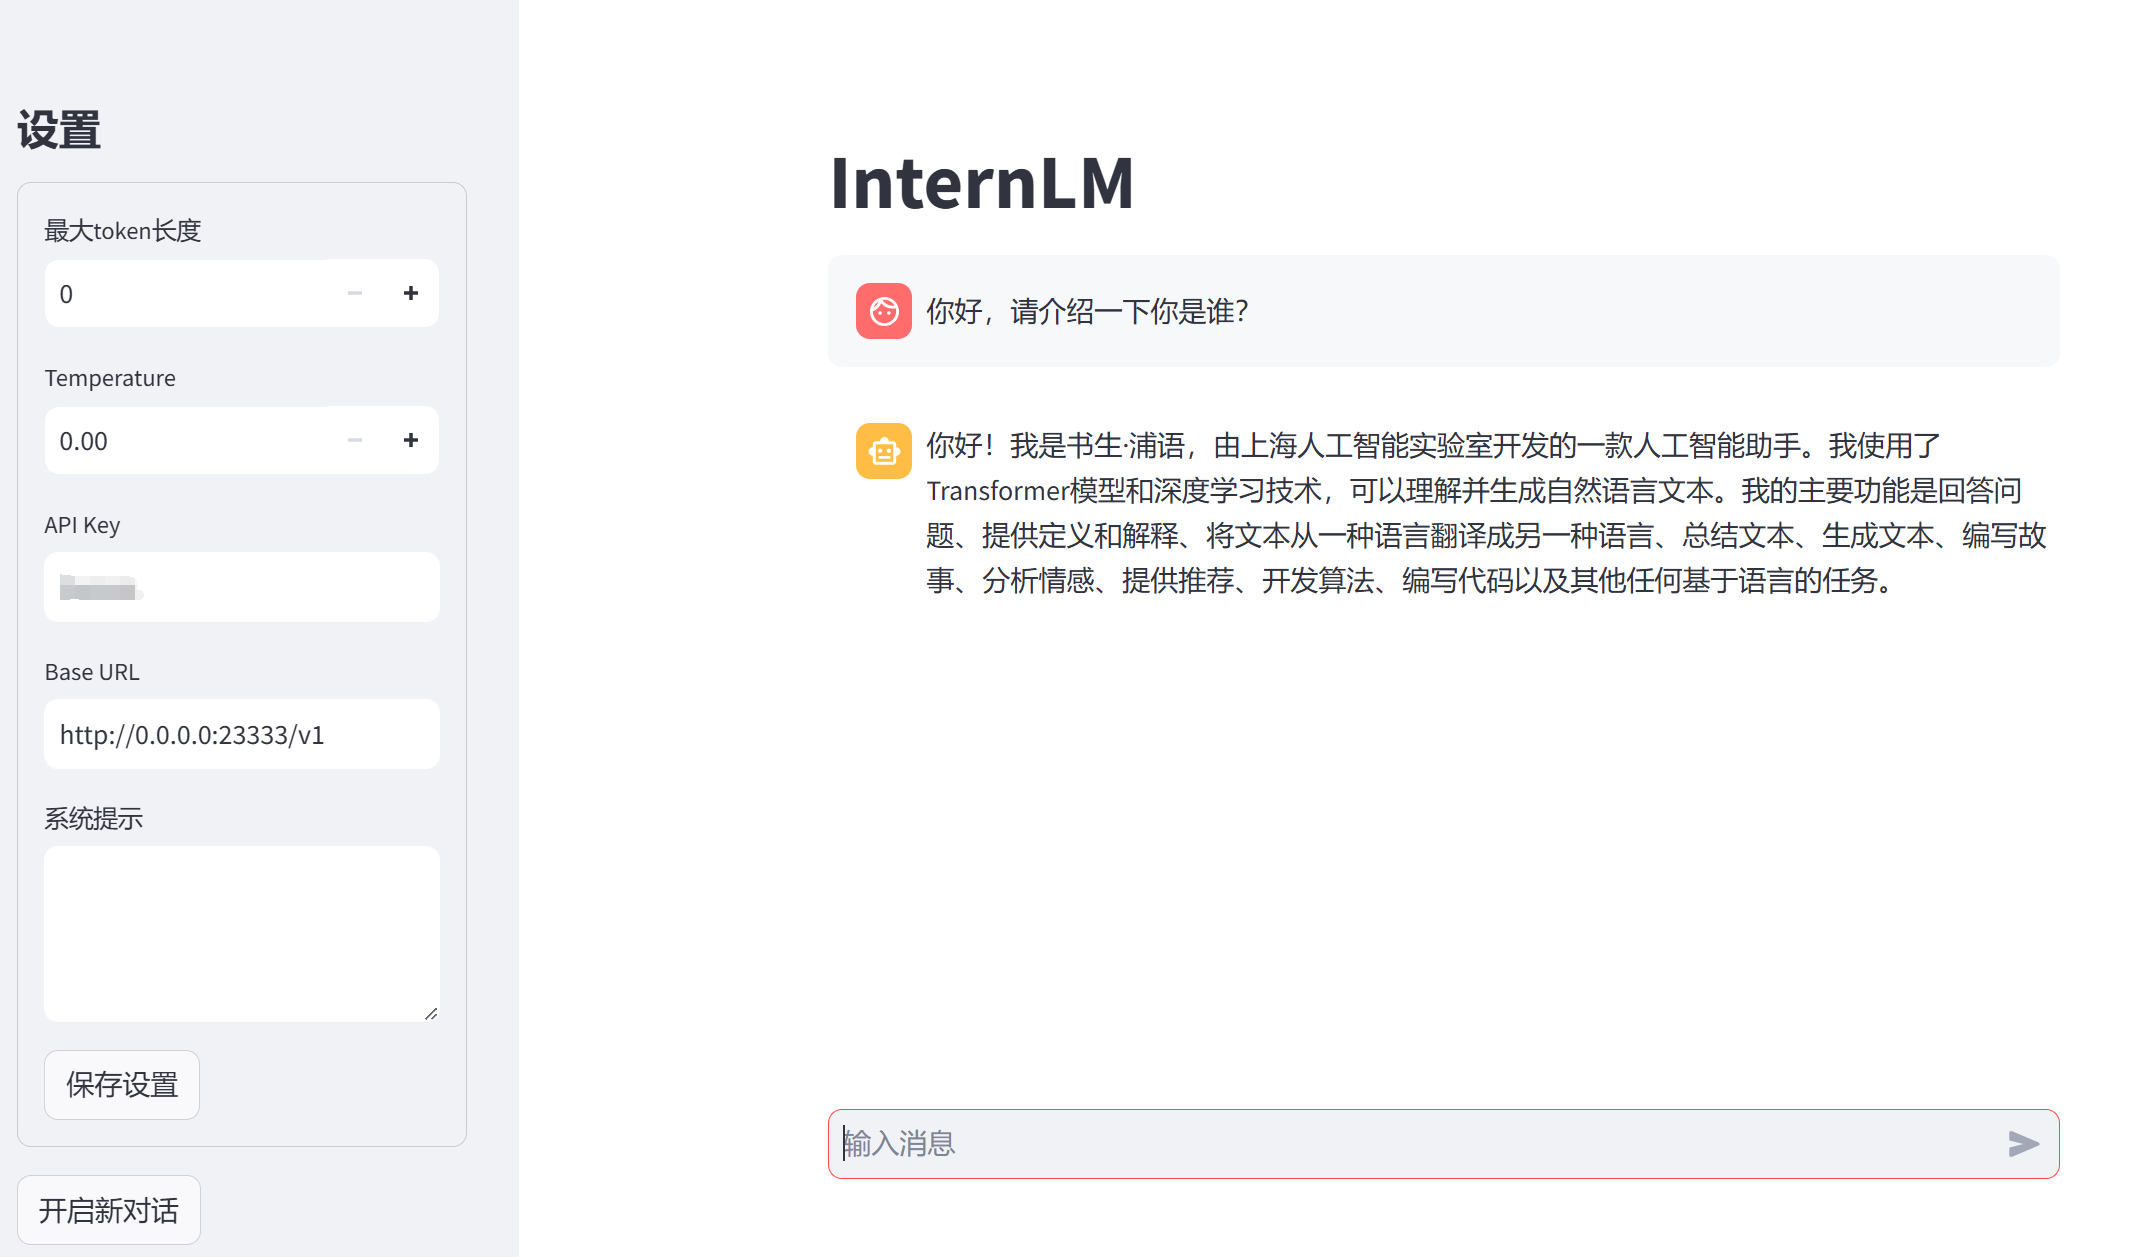Increase the 最大token长度 value with plus
This screenshot has height=1257, width=2153.
click(411, 293)
